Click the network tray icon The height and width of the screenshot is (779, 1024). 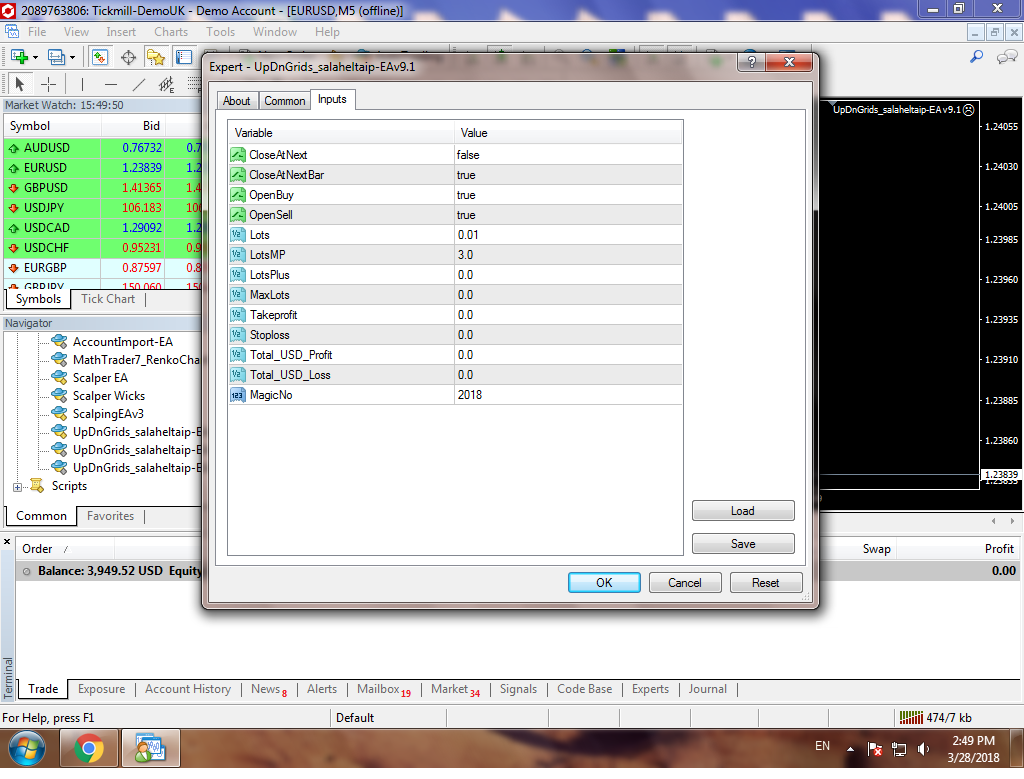(x=899, y=749)
